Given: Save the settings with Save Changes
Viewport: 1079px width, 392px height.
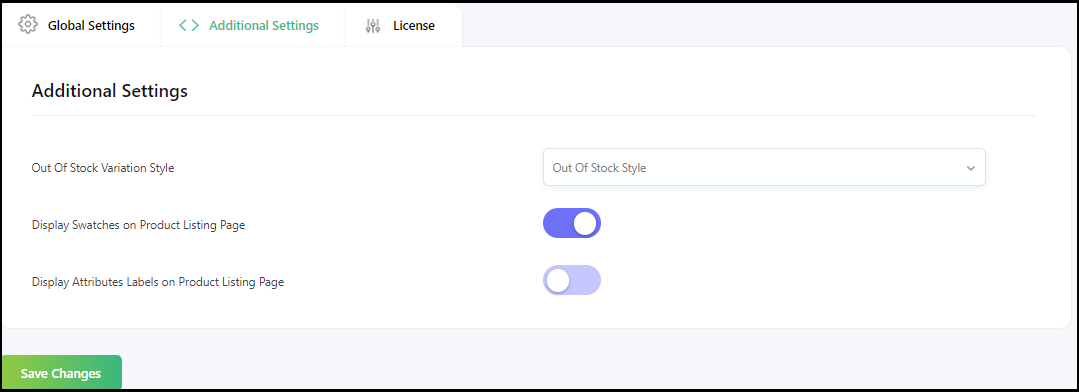Looking at the screenshot, I should [61, 373].
